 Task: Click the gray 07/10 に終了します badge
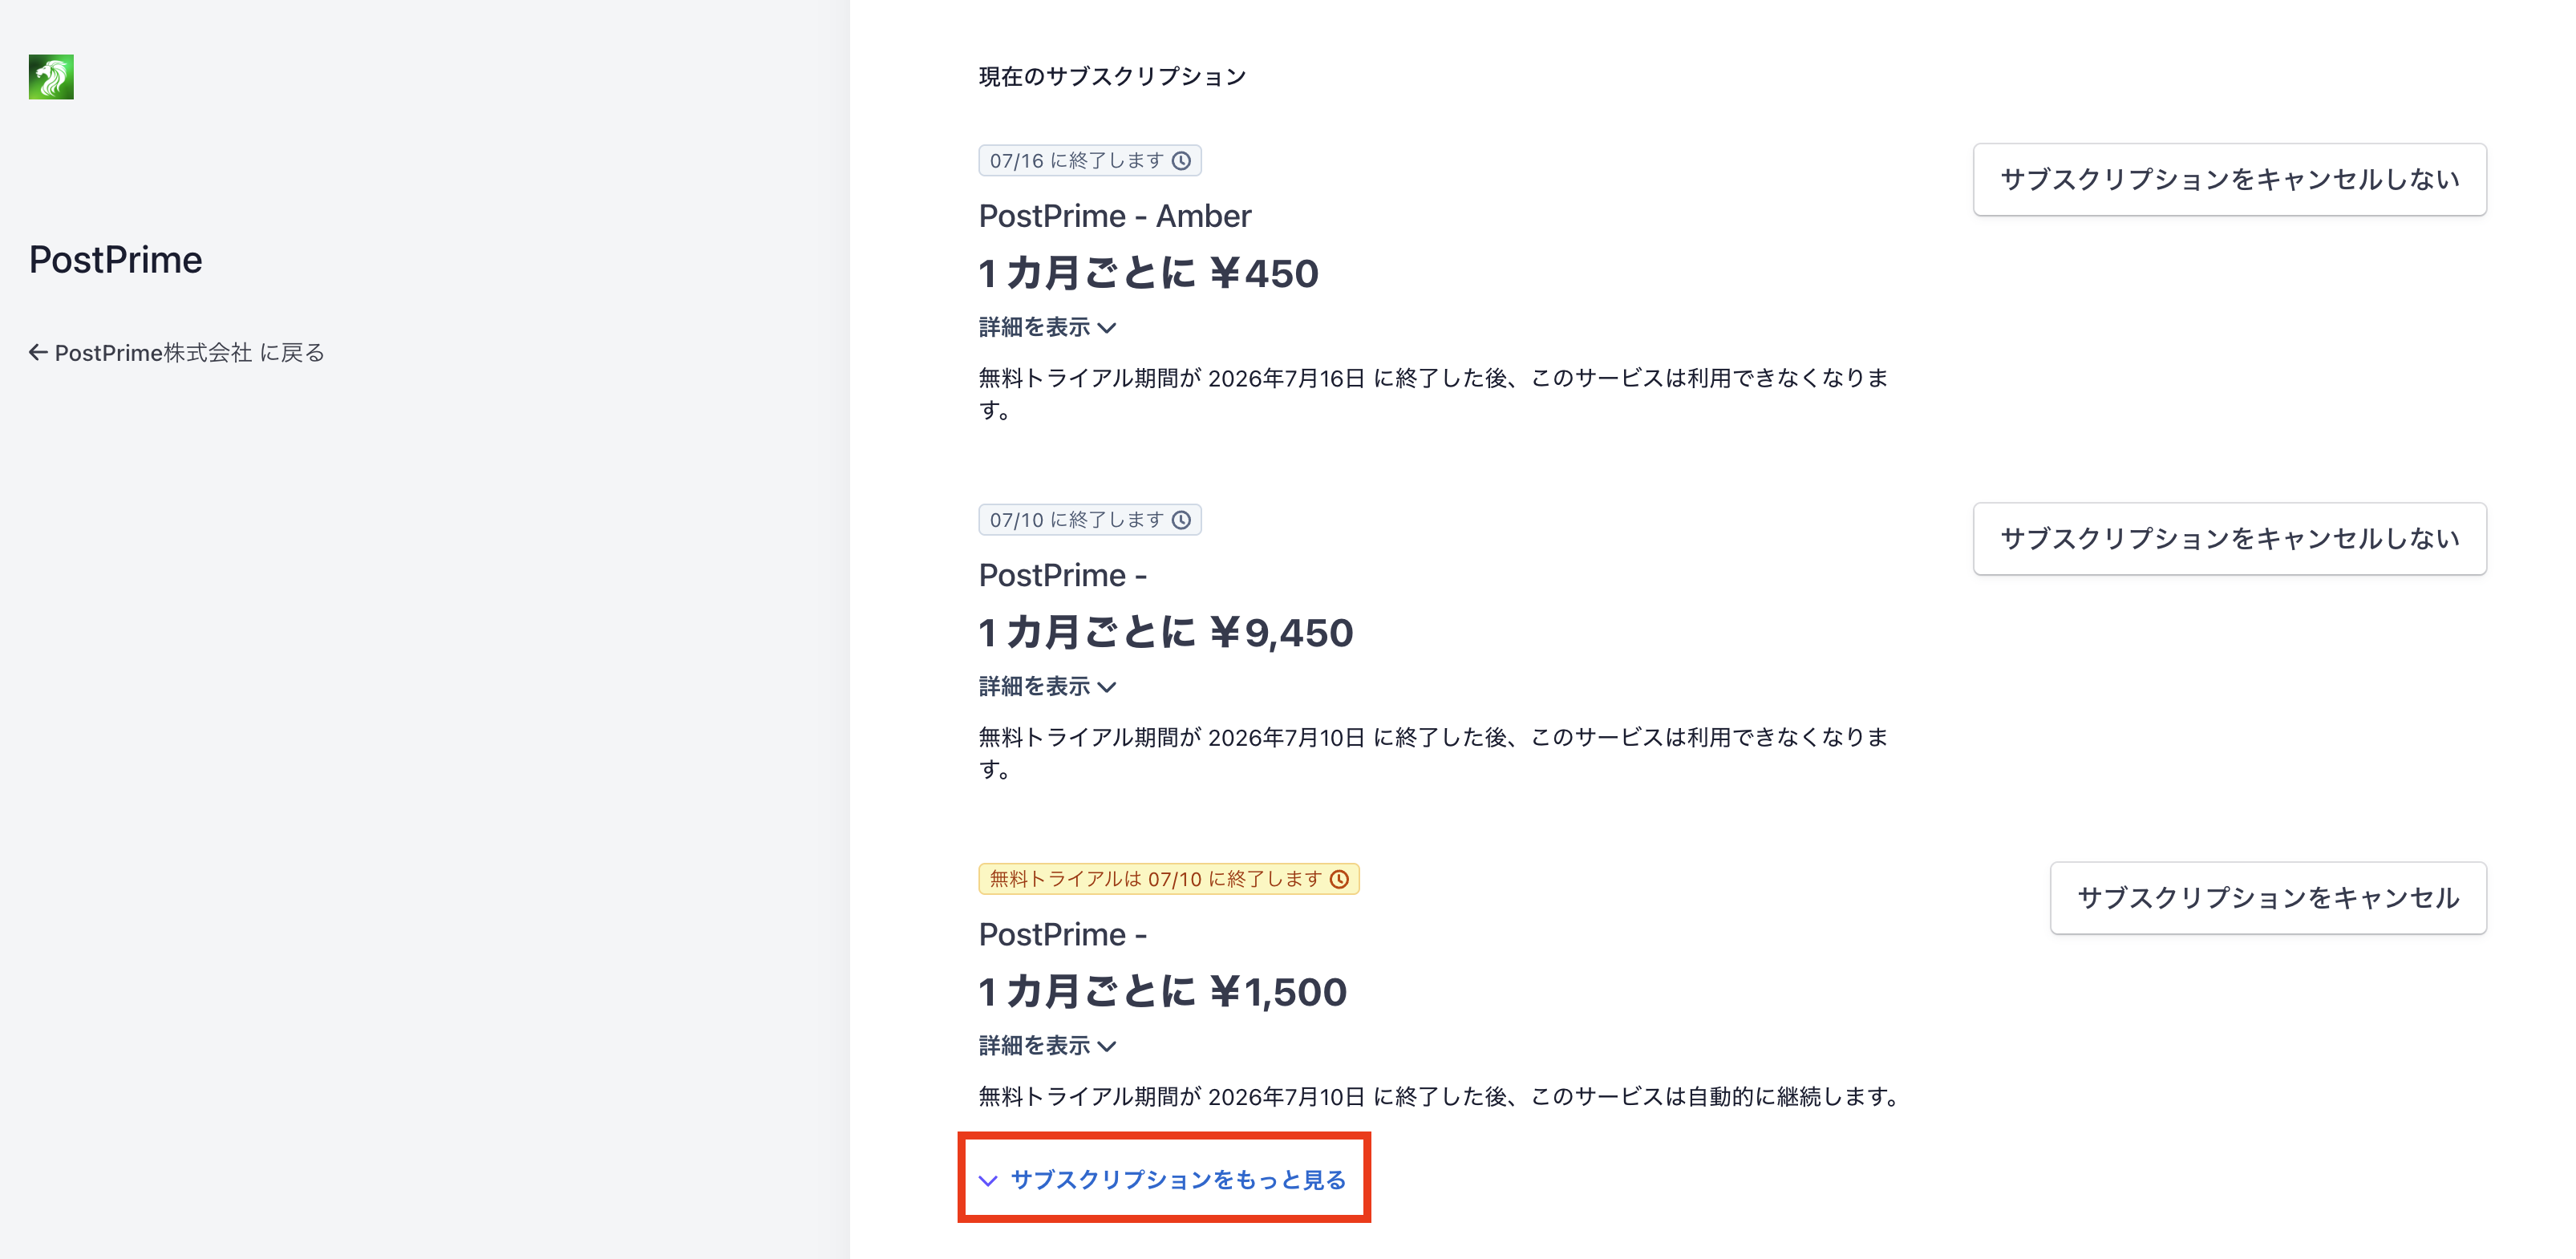(1090, 520)
